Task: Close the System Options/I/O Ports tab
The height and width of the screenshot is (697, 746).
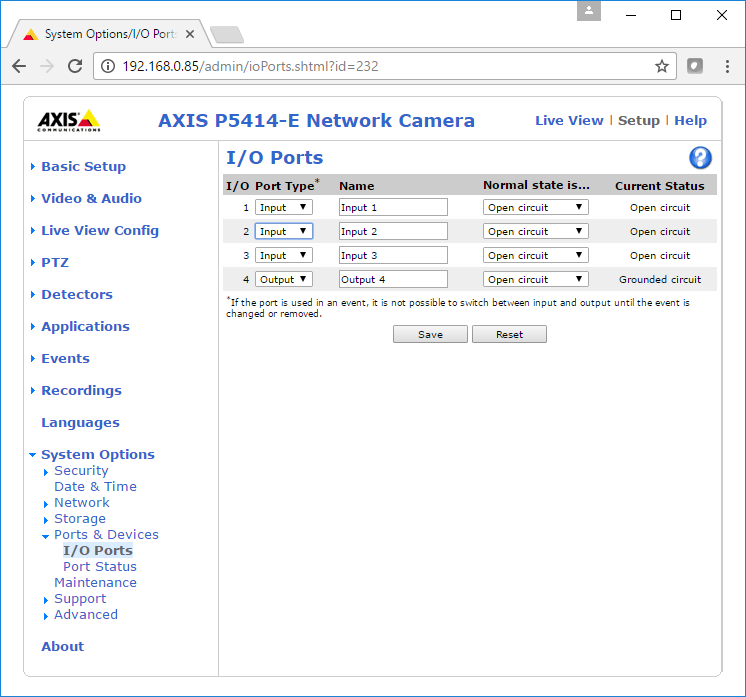Action: (189, 34)
